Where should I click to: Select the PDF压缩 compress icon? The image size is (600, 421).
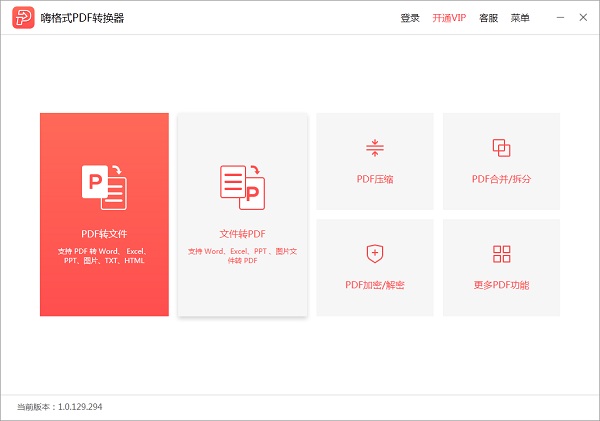(x=375, y=148)
